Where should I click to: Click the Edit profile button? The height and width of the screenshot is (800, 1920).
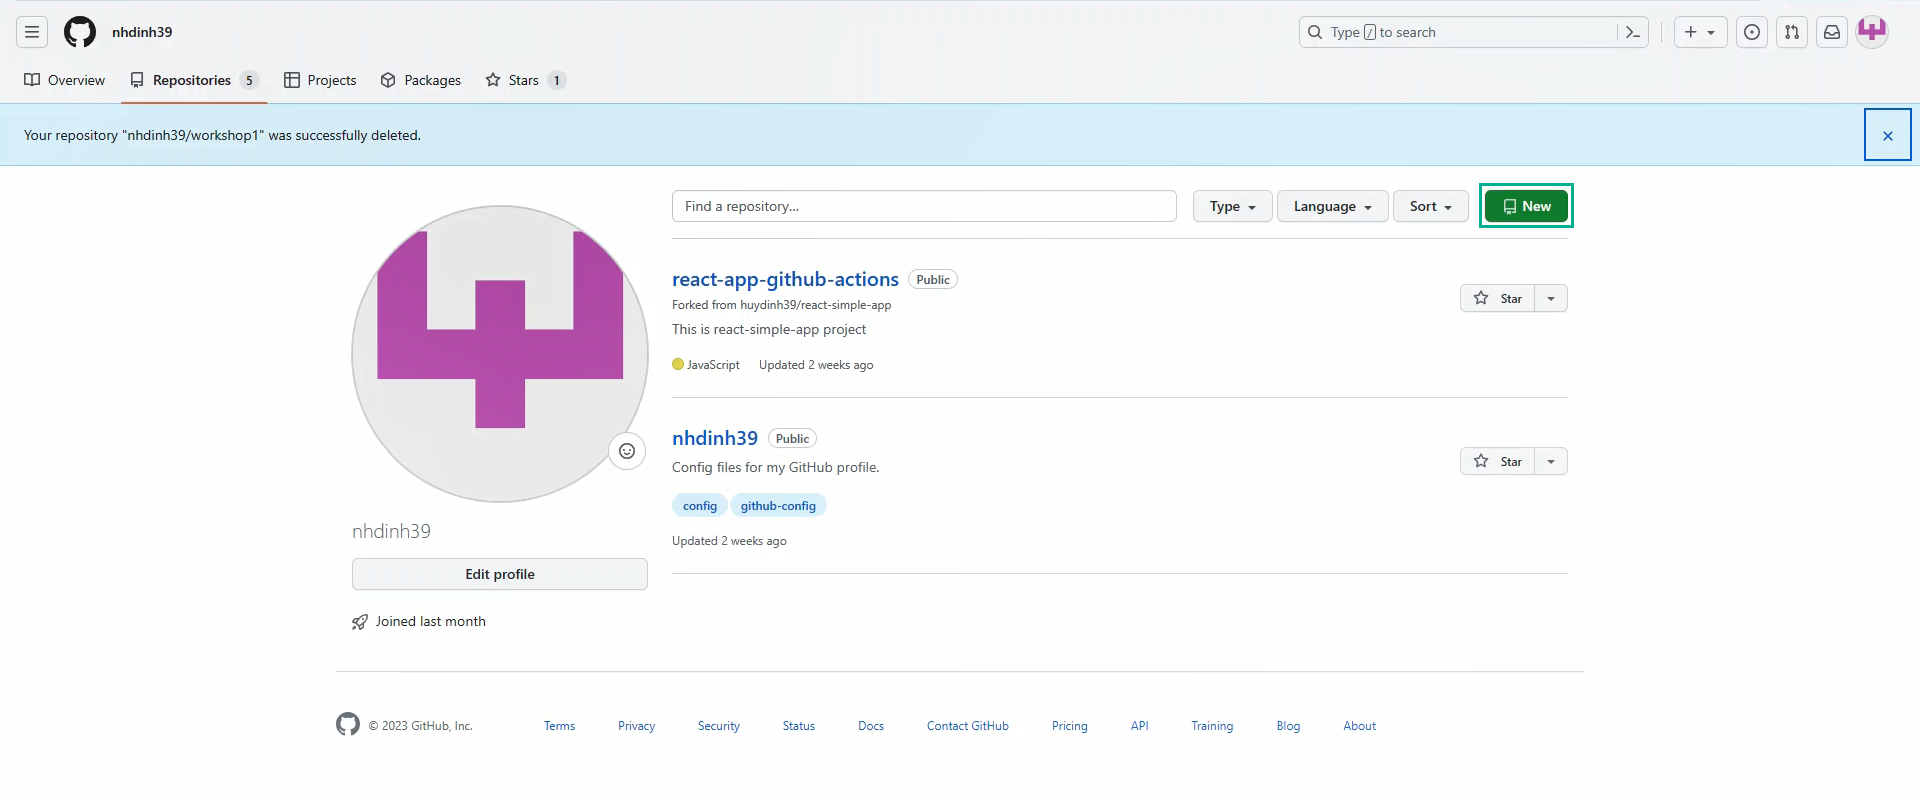coord(500,574)
